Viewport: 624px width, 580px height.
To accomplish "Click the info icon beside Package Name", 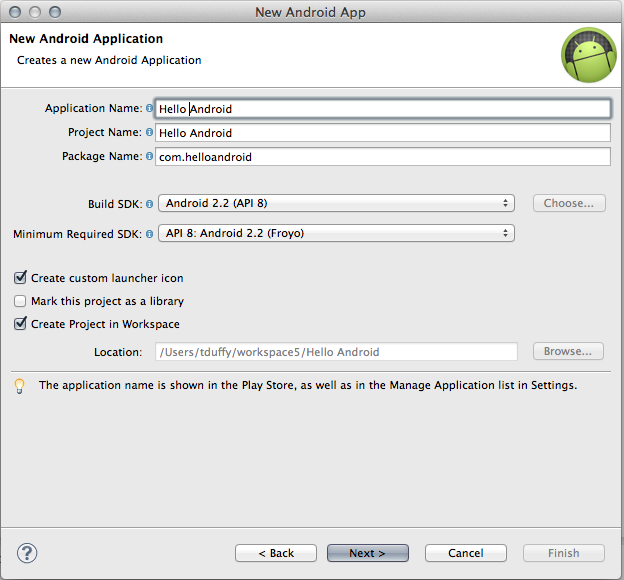I will [149, 156].
